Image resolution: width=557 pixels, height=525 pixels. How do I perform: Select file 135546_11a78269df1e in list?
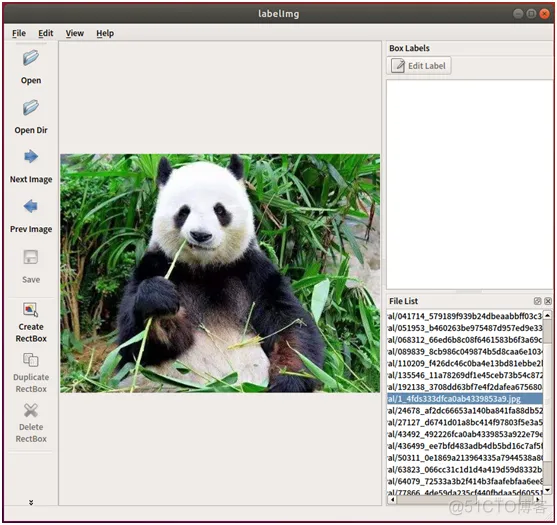(x=465, y=375)
